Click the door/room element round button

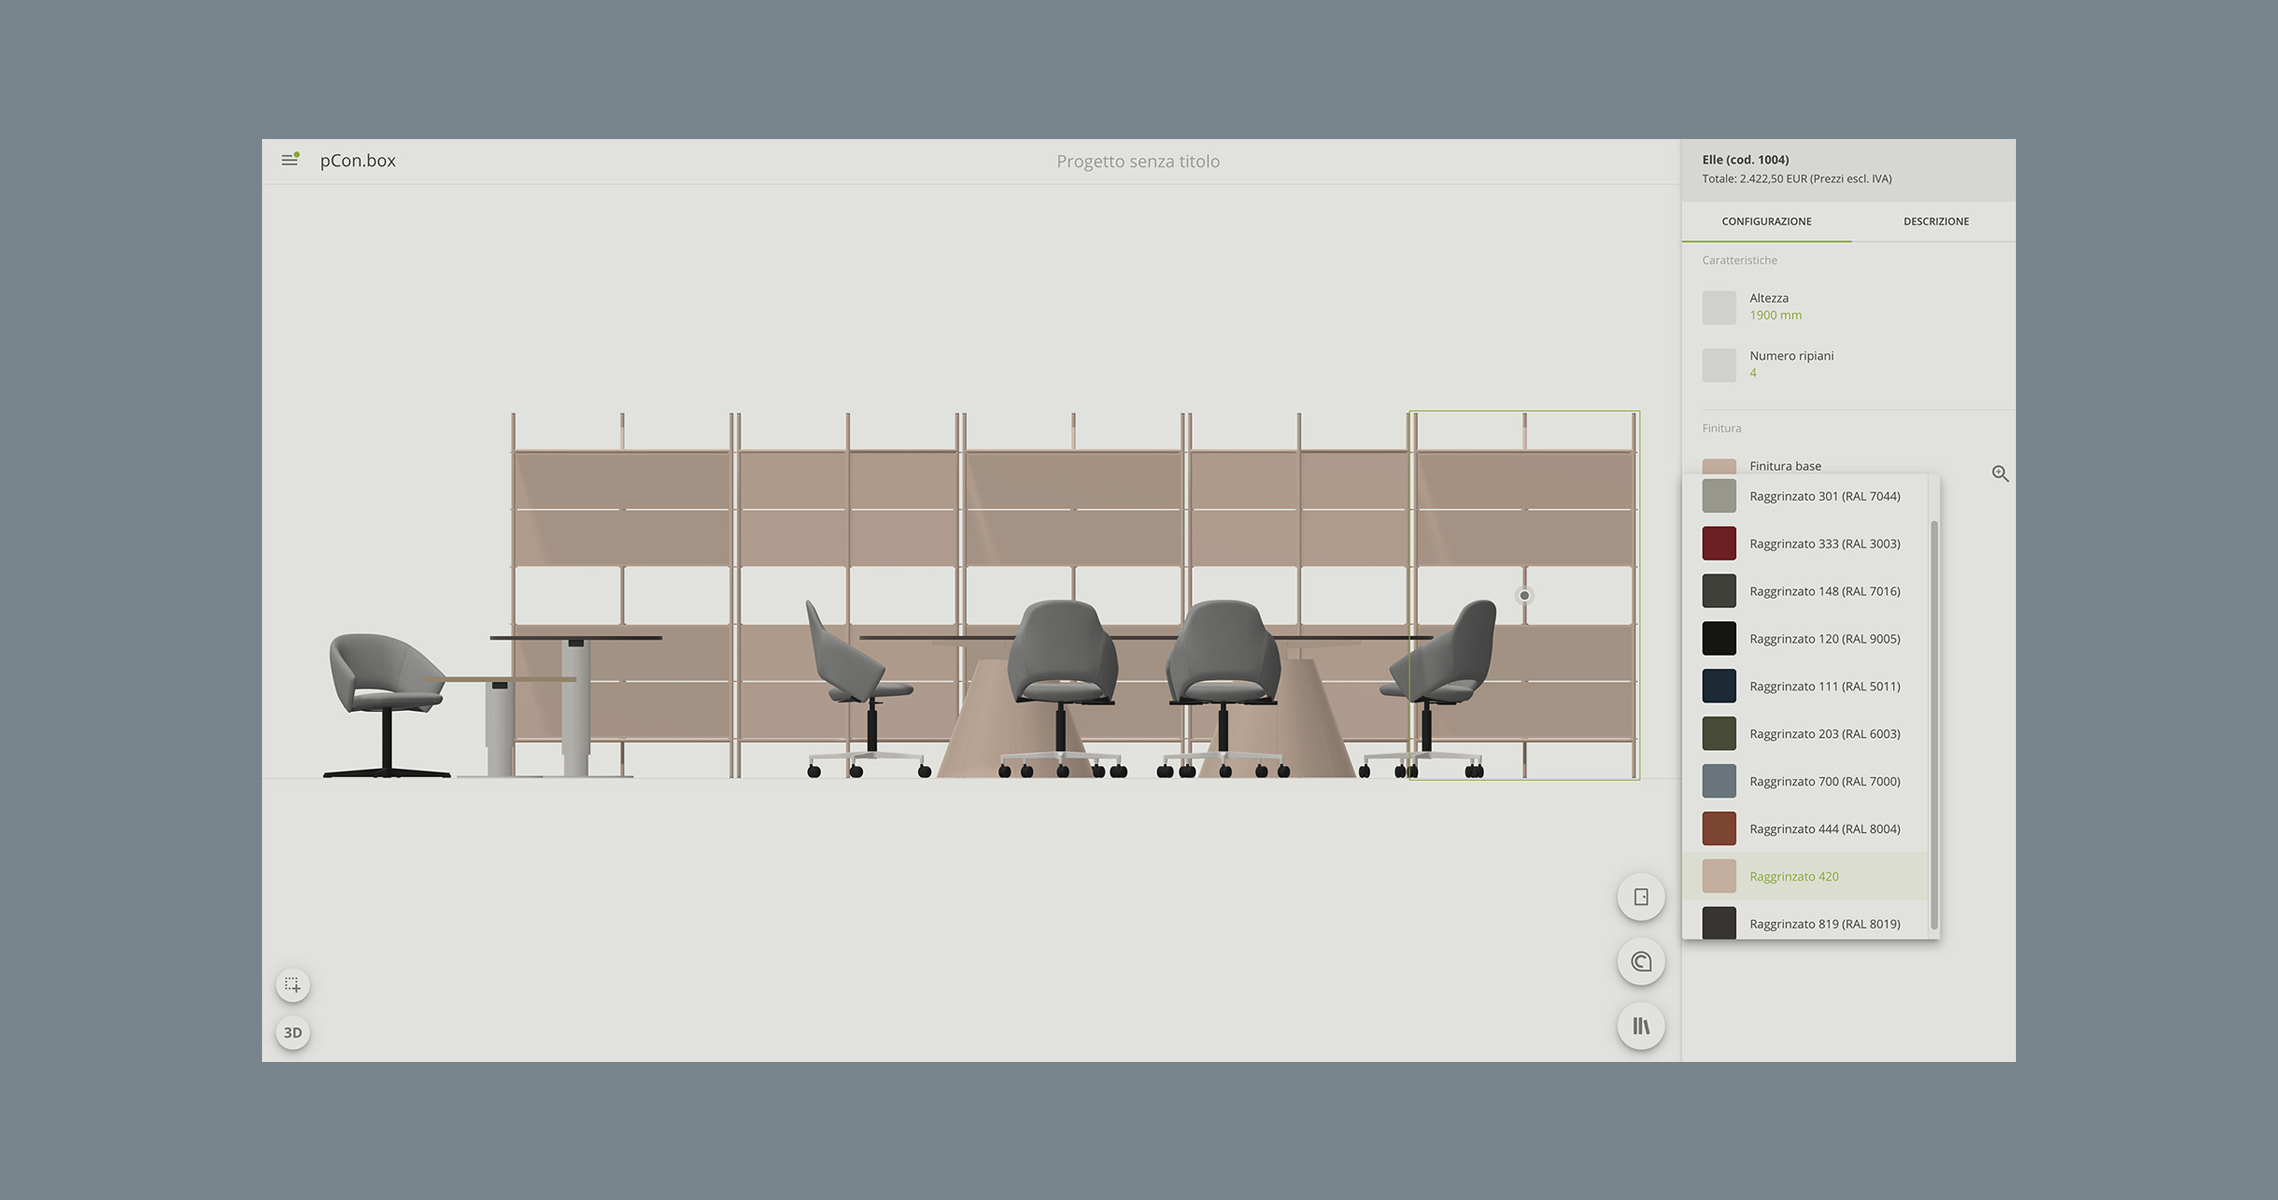pos(1640,897)
